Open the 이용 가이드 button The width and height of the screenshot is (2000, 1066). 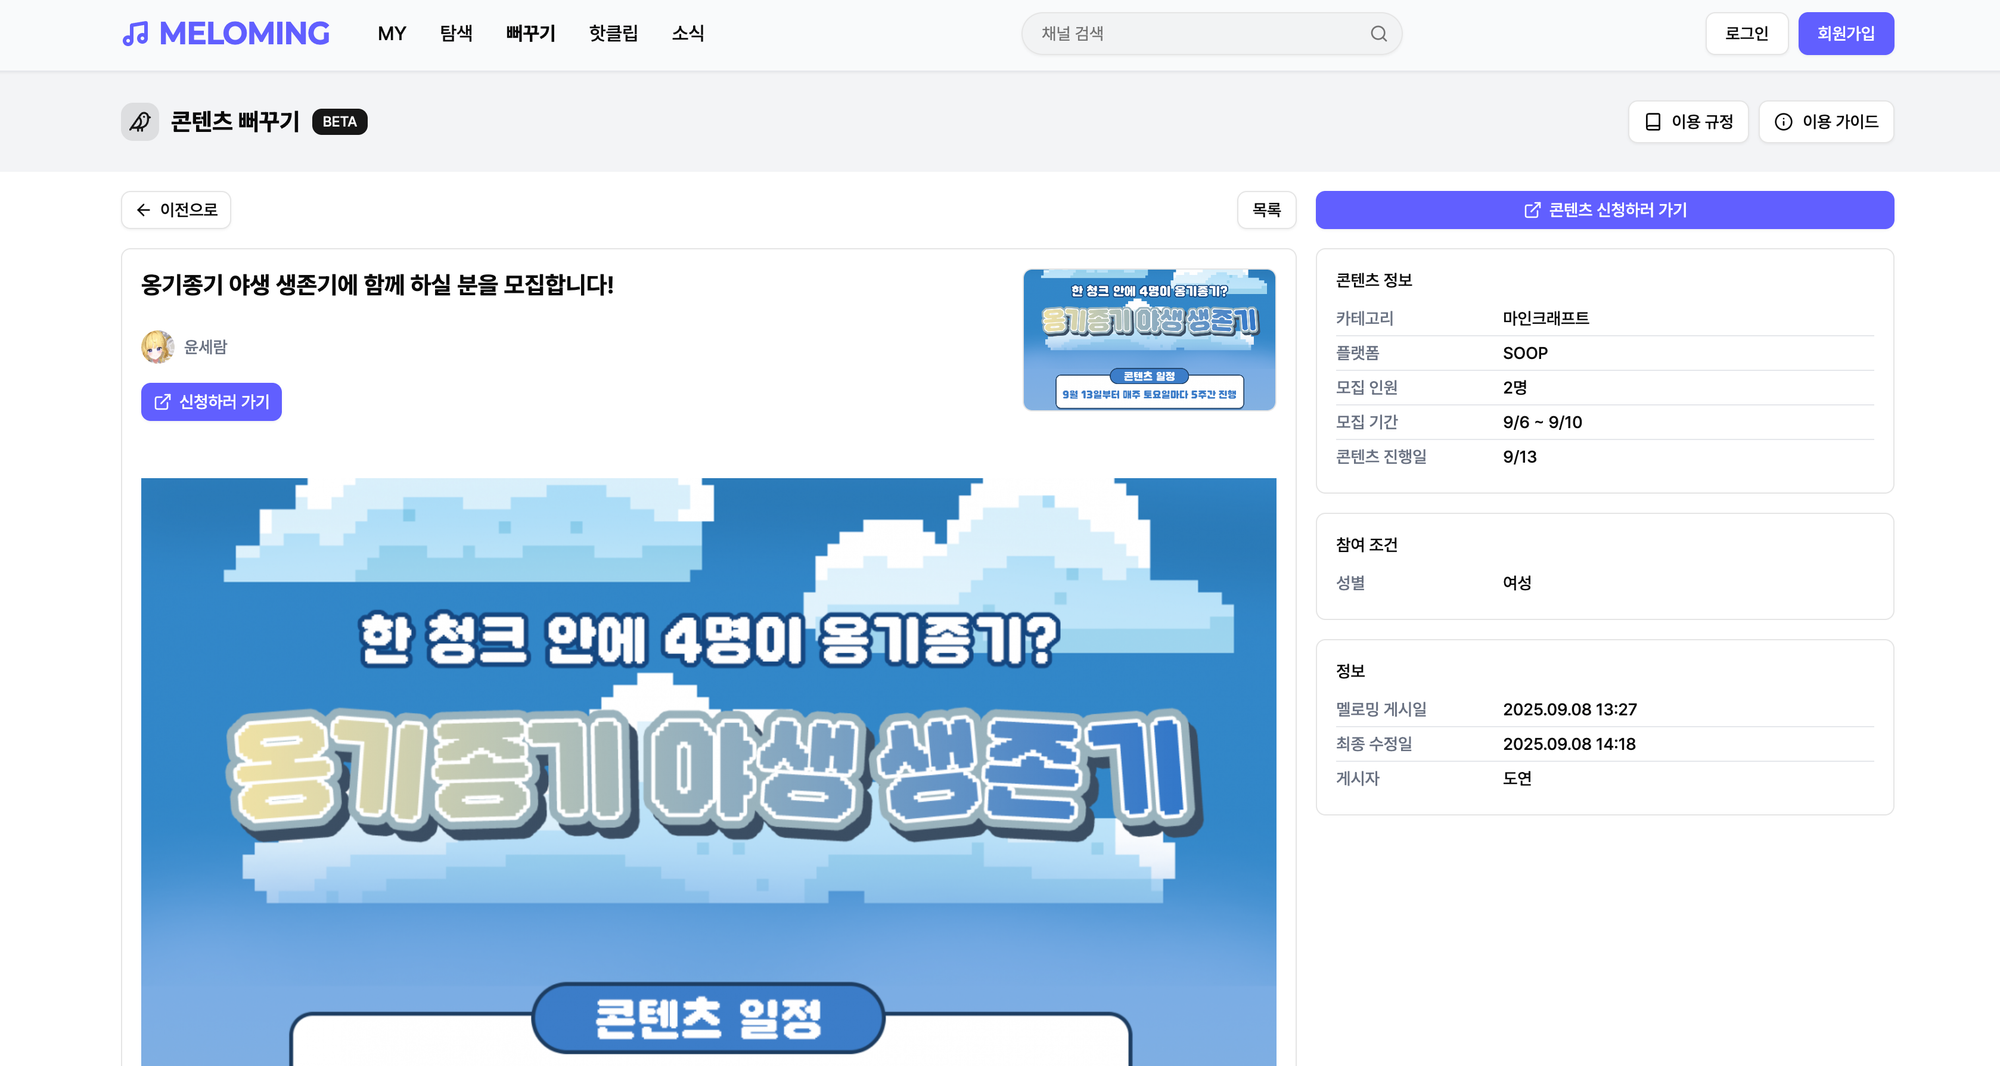1826,122
